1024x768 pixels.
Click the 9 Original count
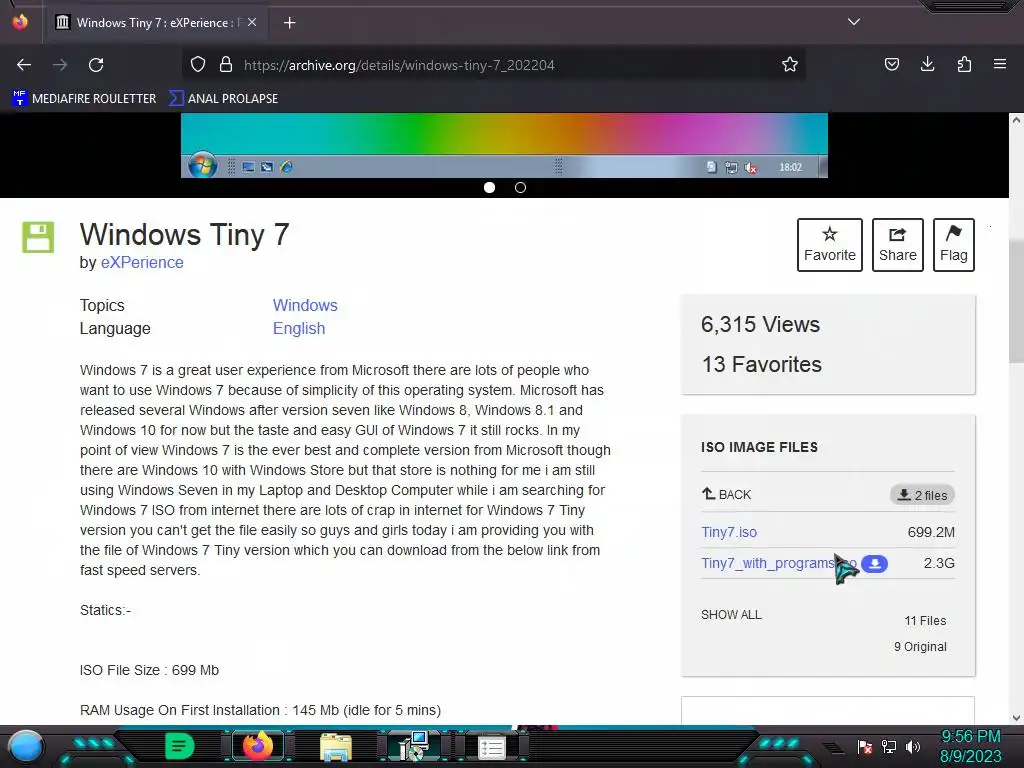[920, 647]
